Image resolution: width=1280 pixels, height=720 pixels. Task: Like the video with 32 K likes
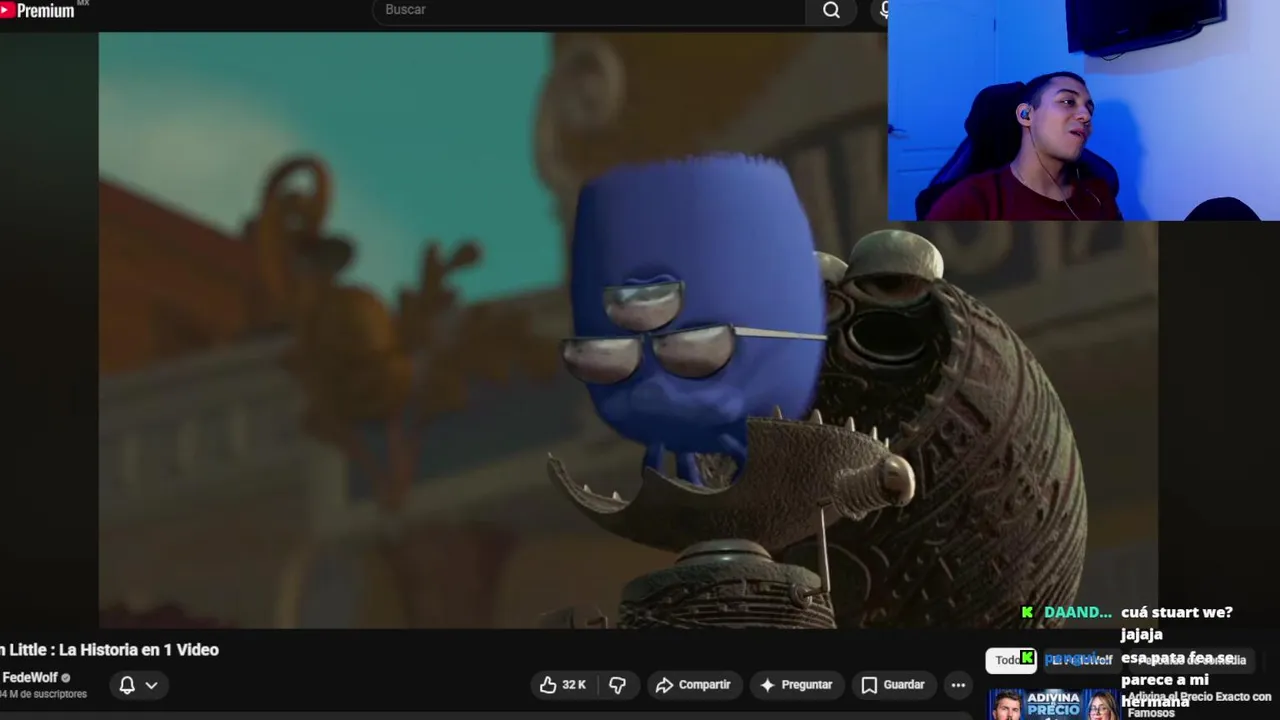[x=563, y=685]
